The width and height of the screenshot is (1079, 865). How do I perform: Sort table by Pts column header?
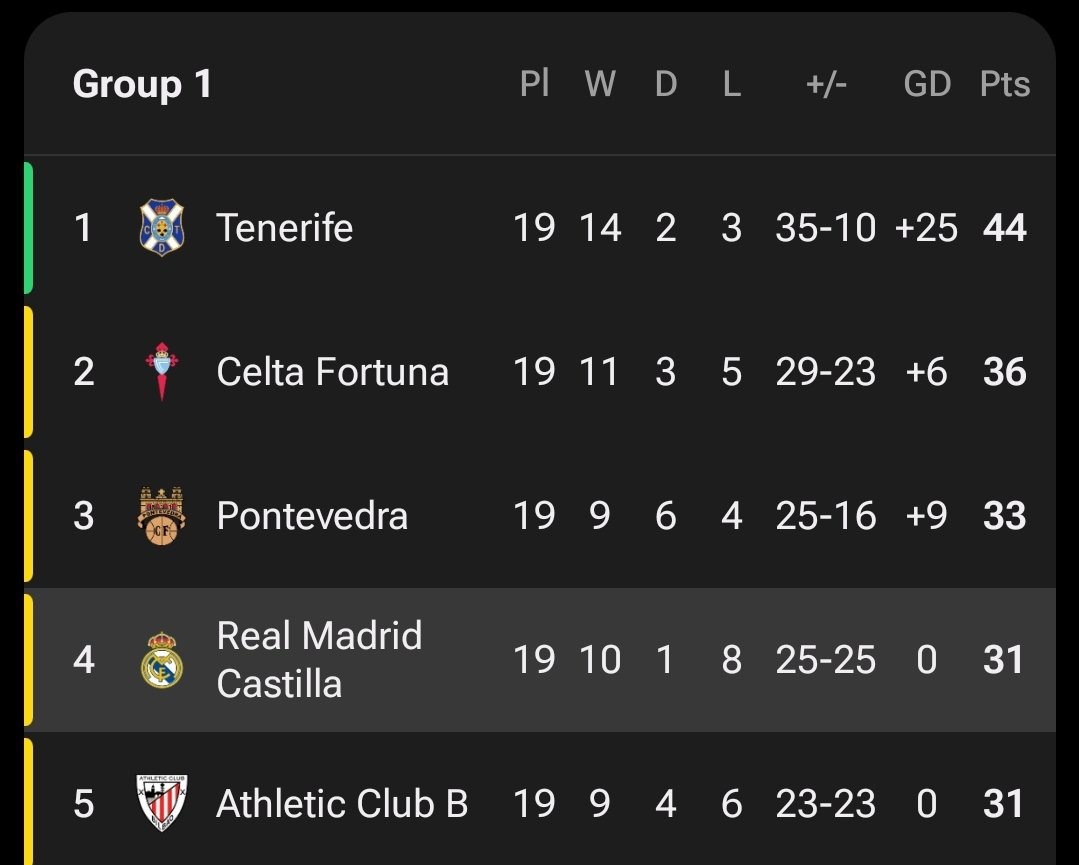pyautogui.click(x=1004, y=84)
